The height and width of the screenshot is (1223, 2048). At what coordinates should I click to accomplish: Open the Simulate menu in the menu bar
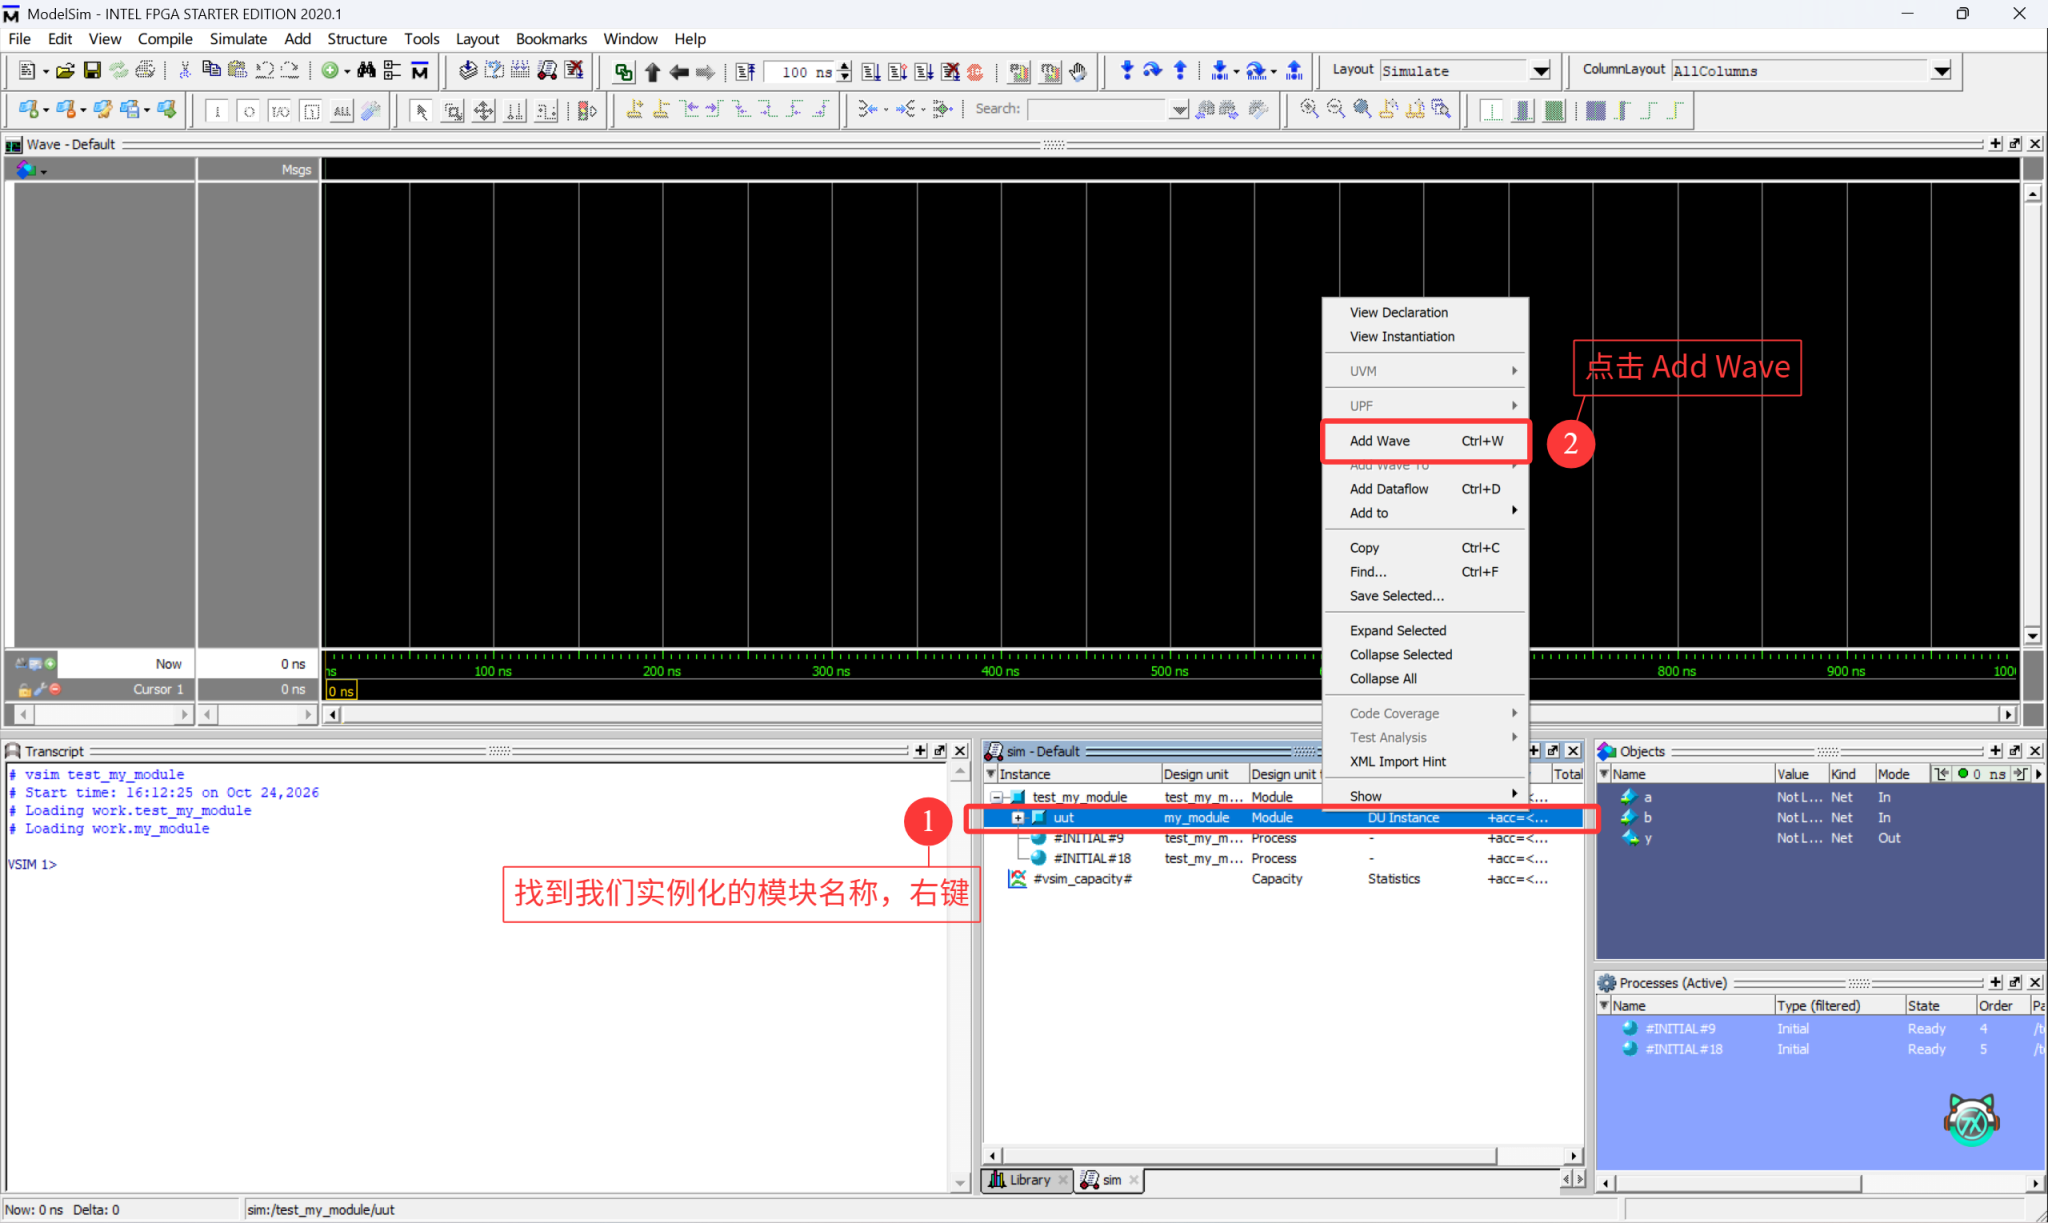click(x=238, y=39)
